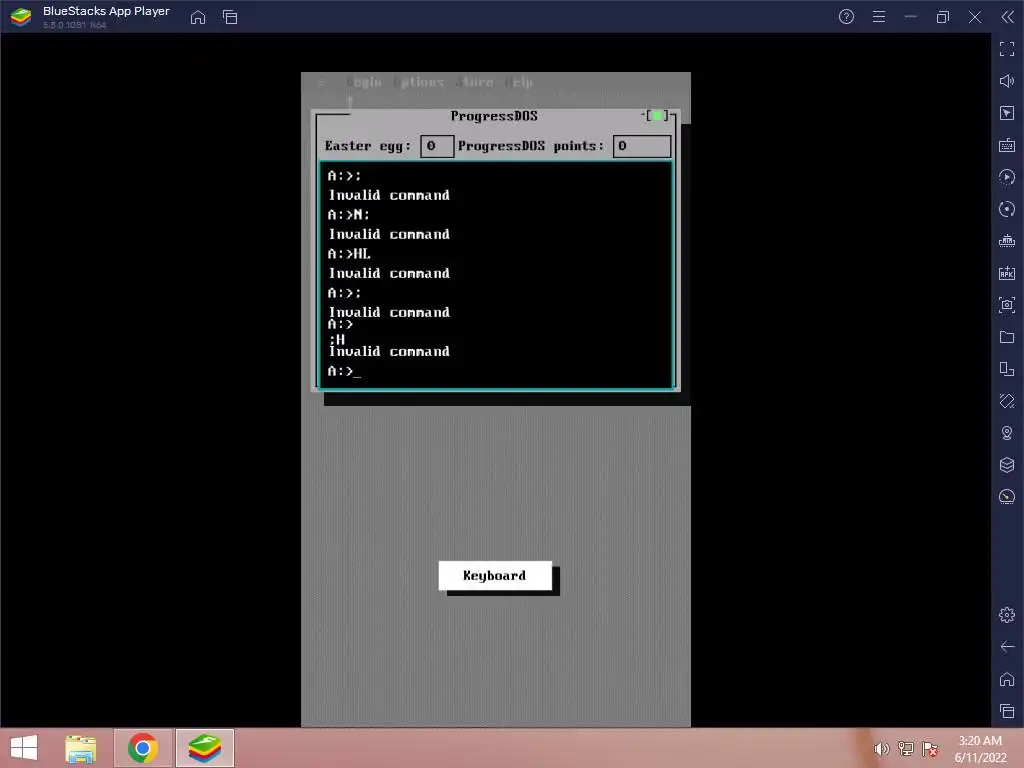The image size is (1024, 768).
Task: Restore down the BlueStacks window
Action: (942, 17)
